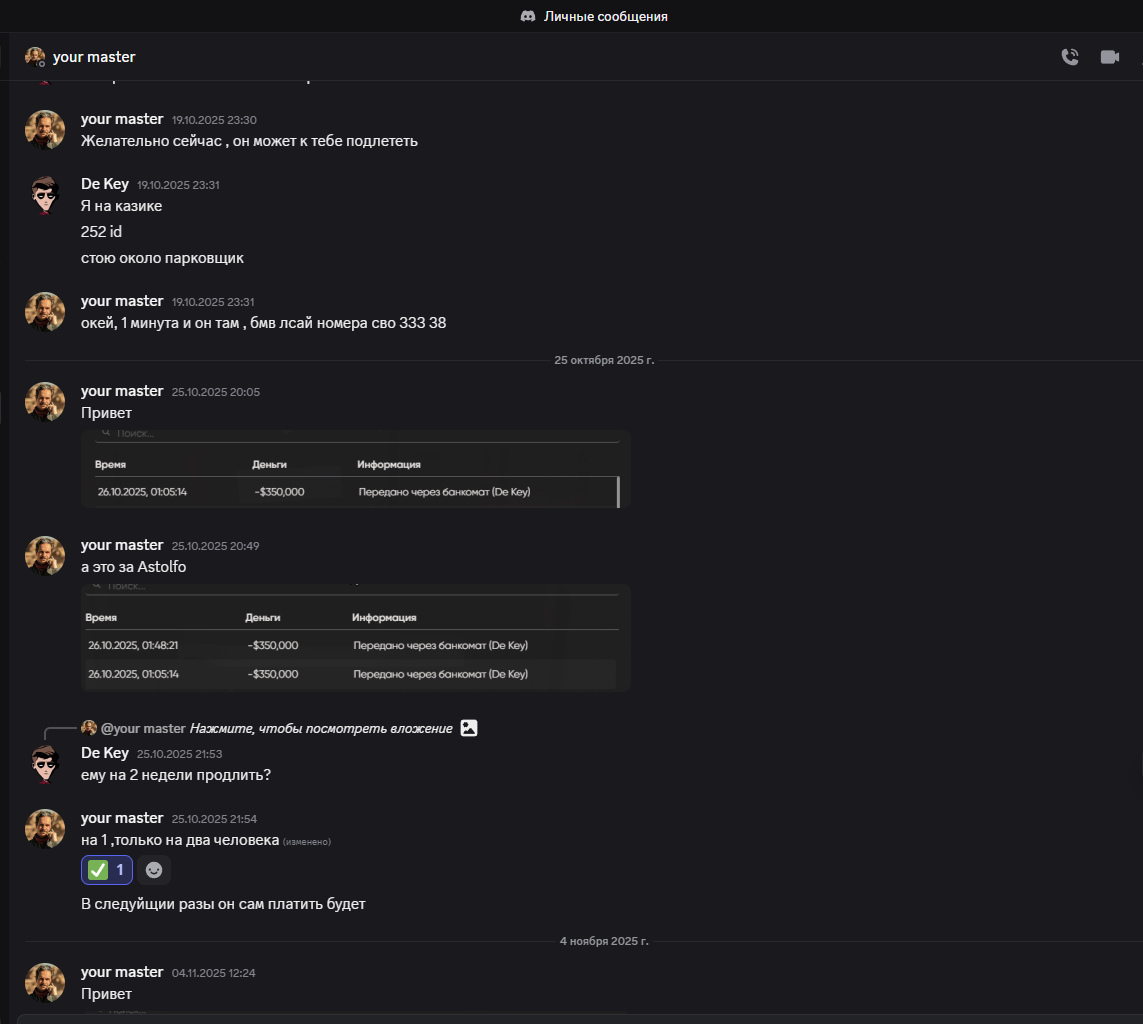Click De Key avatar beside "ему на 2 недели продлить?"

[x=45, y=764]
